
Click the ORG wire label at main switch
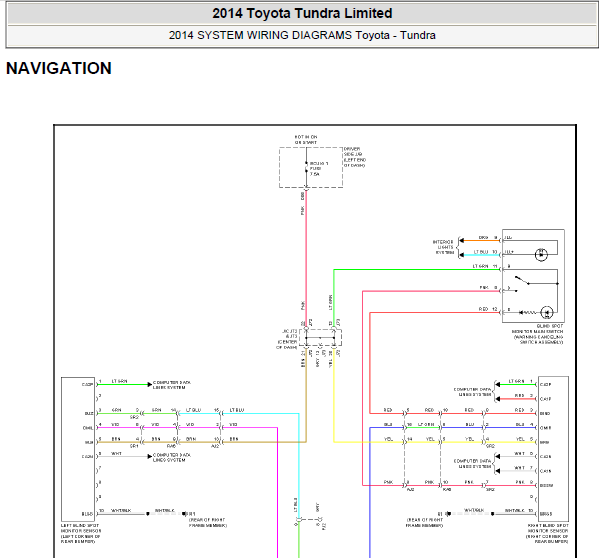coord(483,238)
